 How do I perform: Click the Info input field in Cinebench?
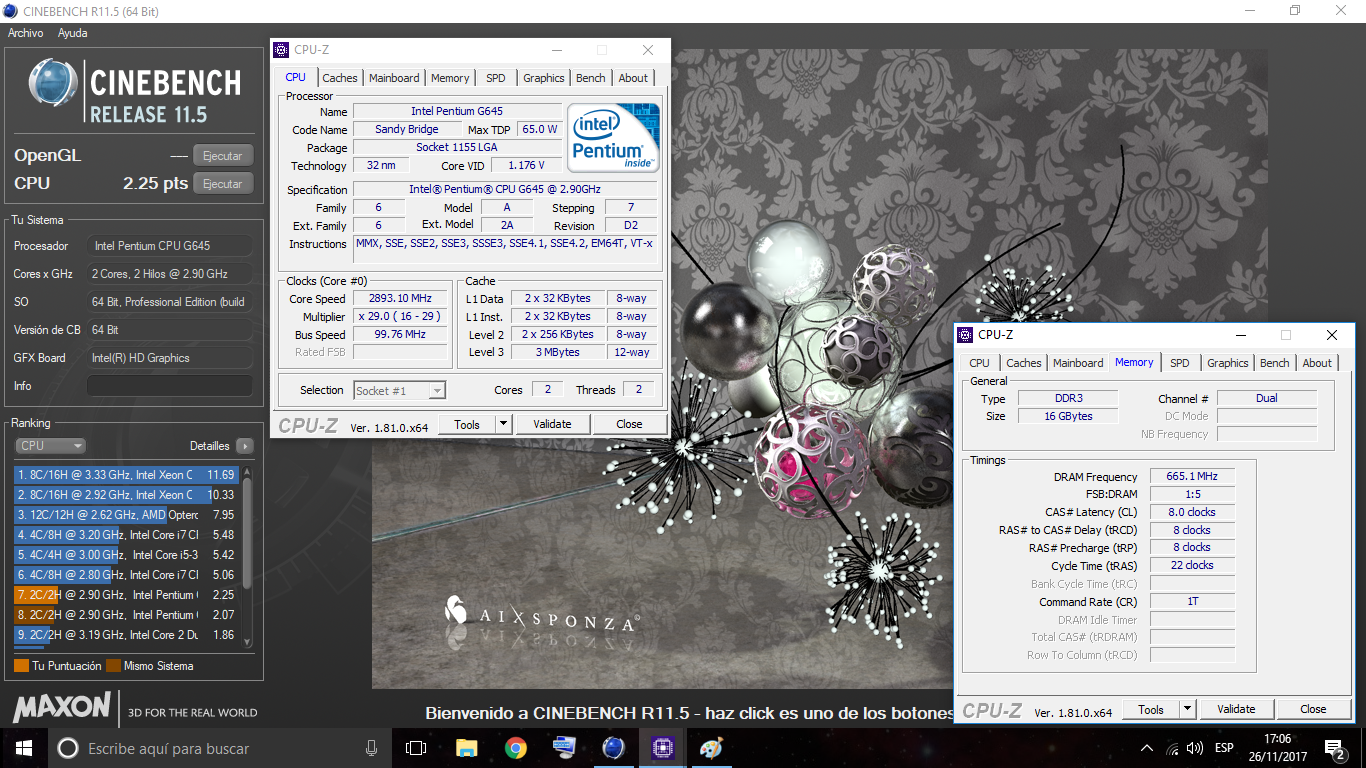(170, 386)
